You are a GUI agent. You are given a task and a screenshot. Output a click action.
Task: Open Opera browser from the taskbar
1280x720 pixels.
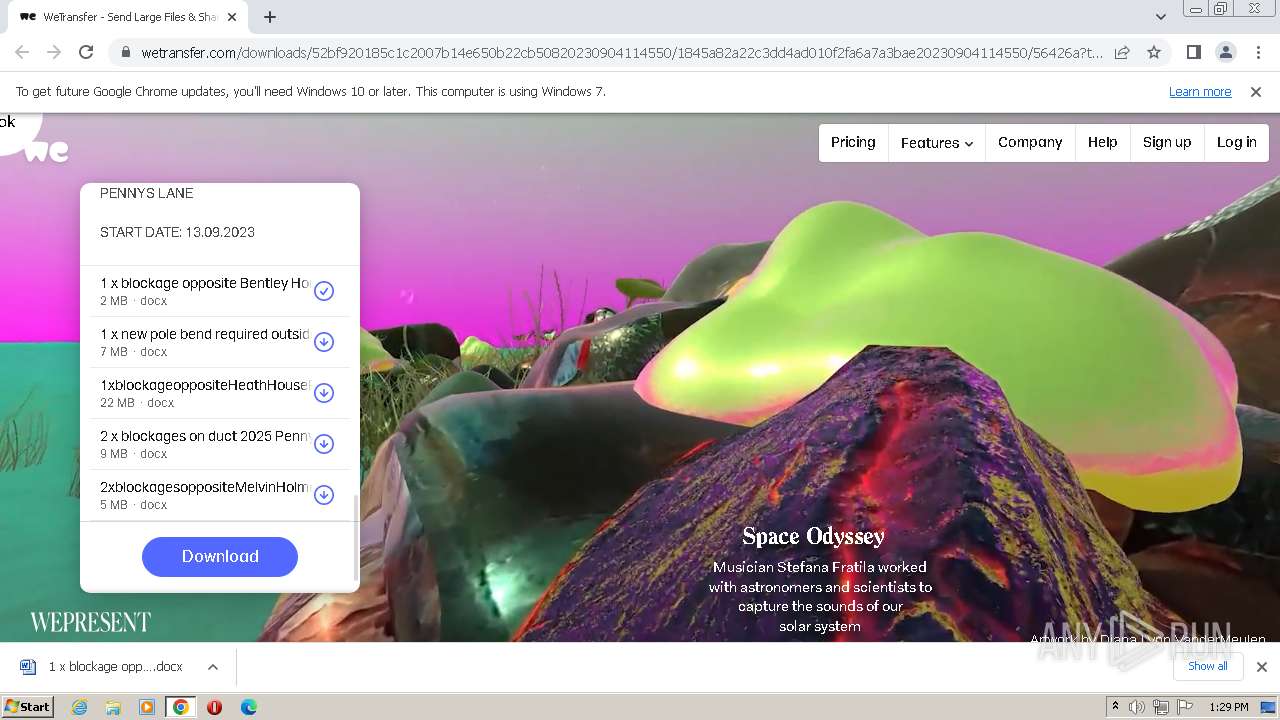(214, 707)
